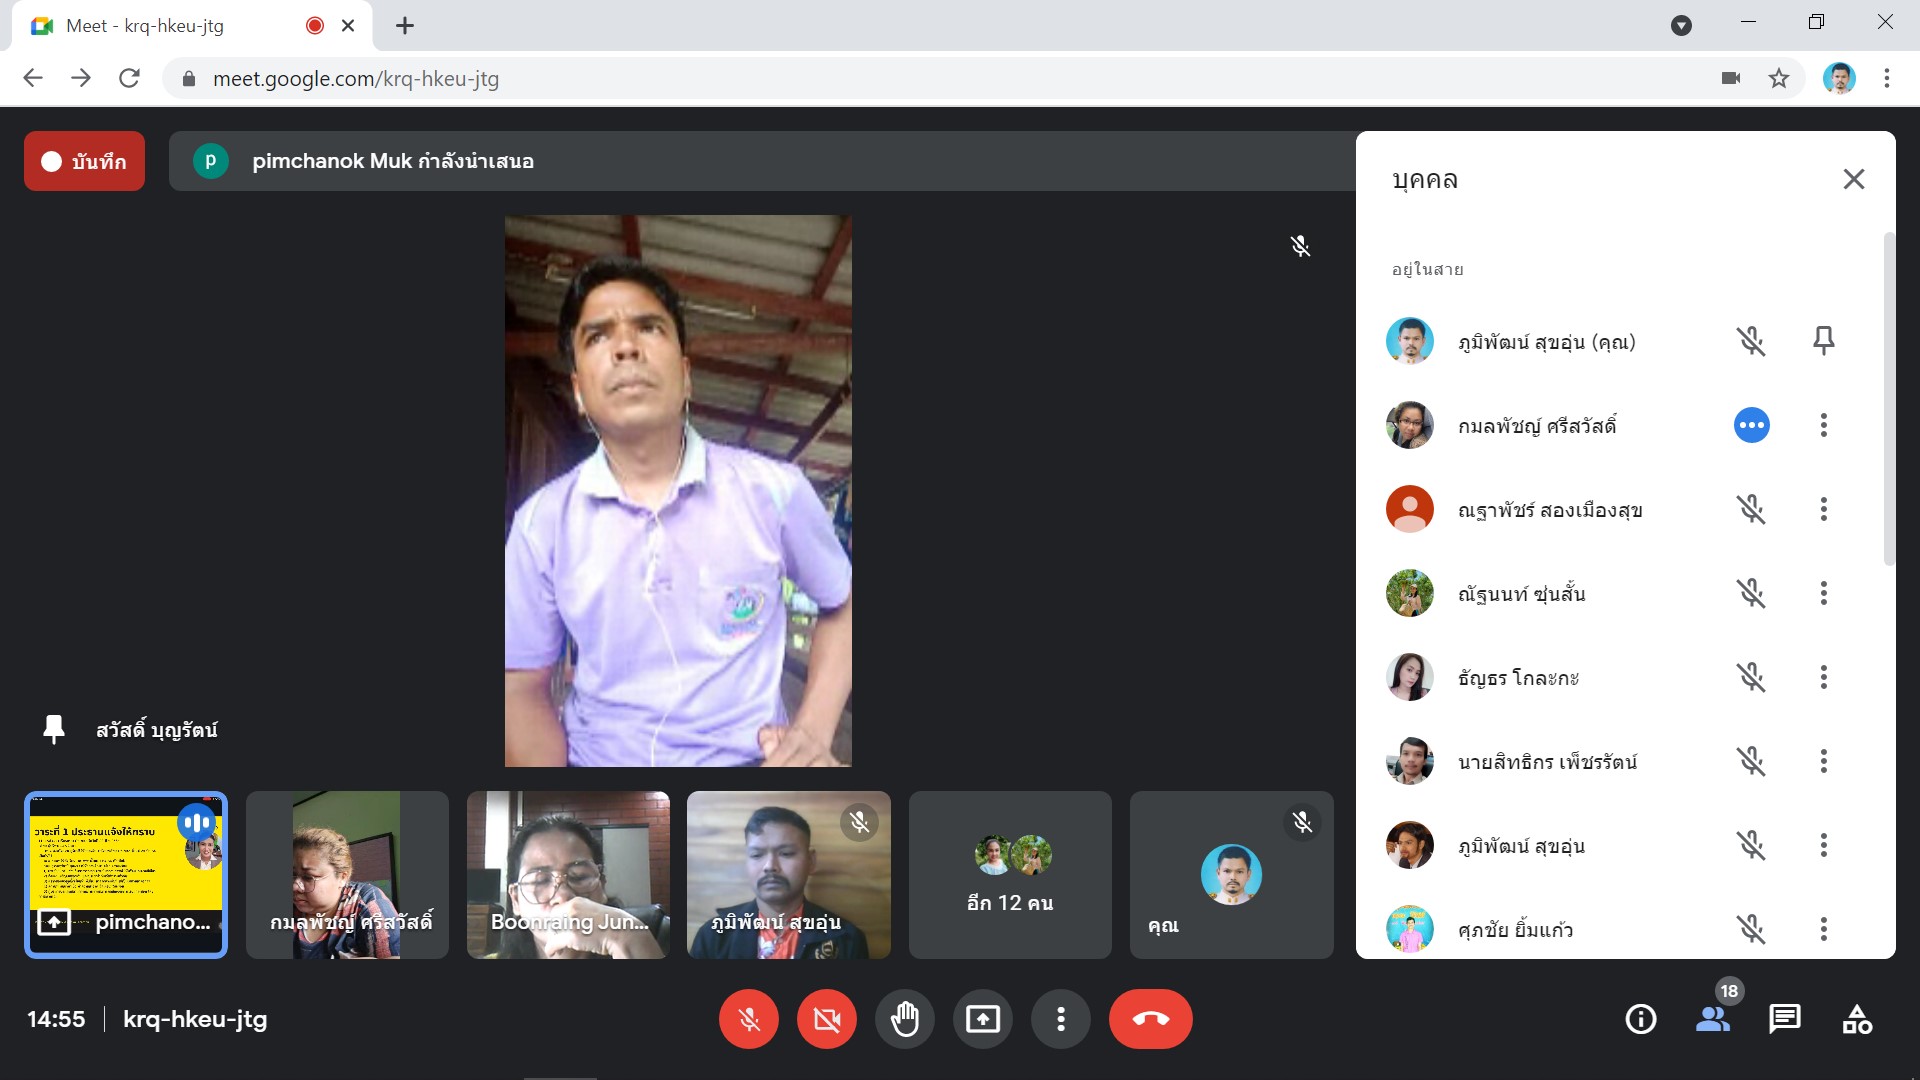This screenshot has width=1920, height=1080.
Task: Open more options three-dot menu in bottom bar
Action: coord(1060,1019)
